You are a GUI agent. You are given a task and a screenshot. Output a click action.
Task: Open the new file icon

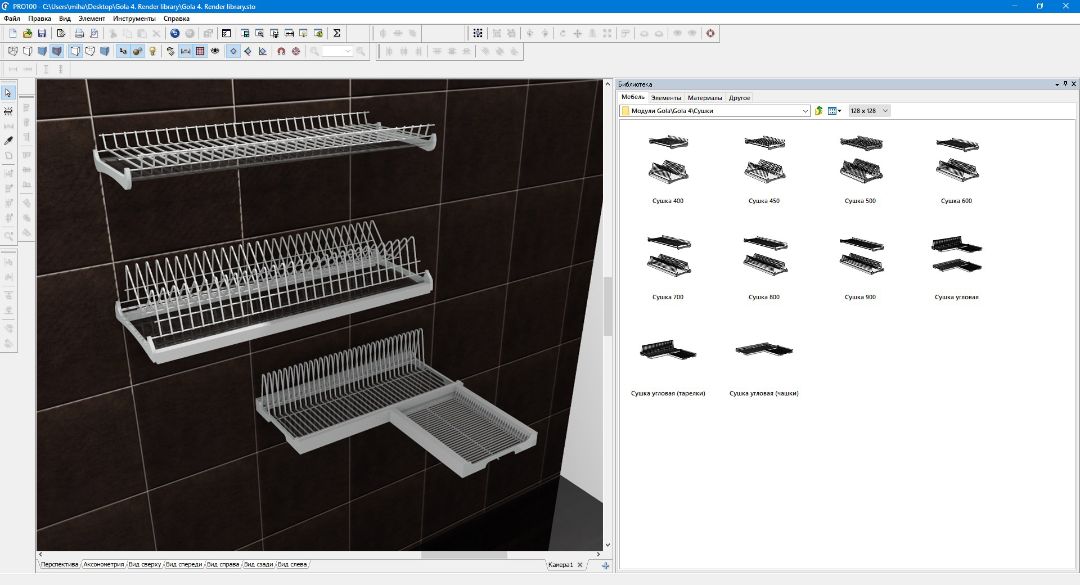point(13,33)
